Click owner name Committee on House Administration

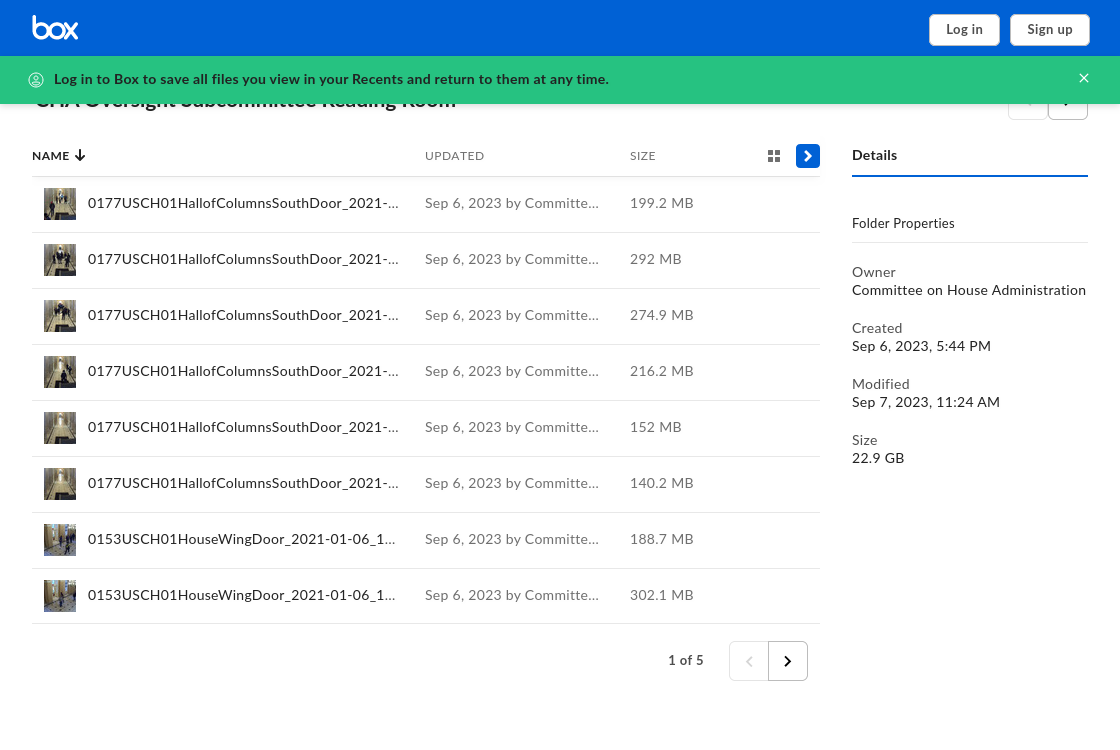tap(969, 290)
